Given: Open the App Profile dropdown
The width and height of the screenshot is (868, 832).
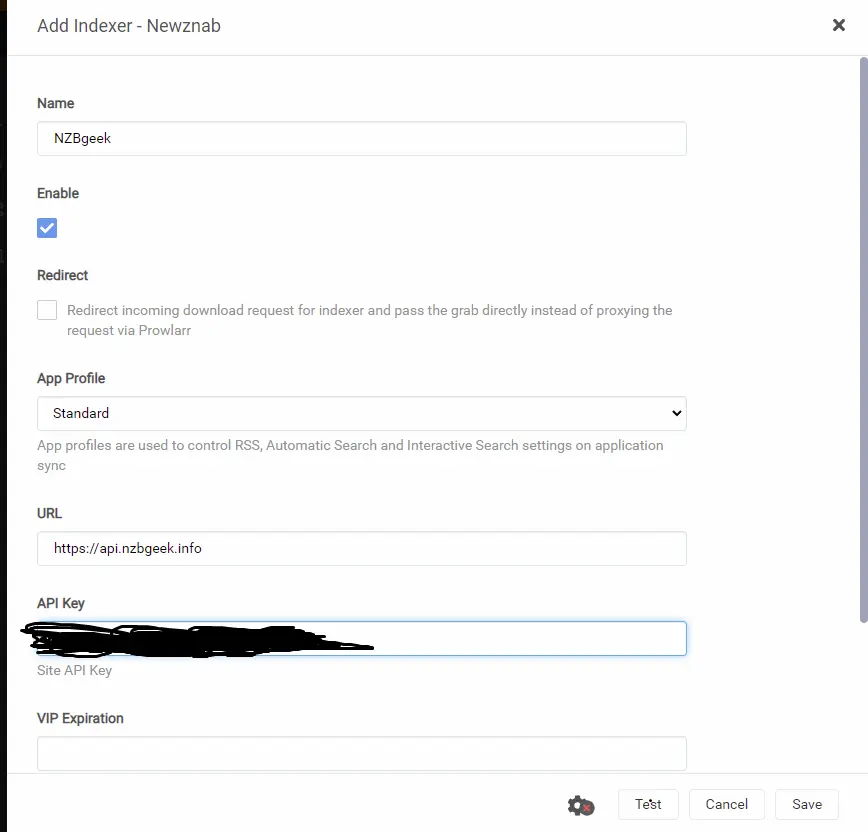Looking at the screenshot, I should (361, 413).
